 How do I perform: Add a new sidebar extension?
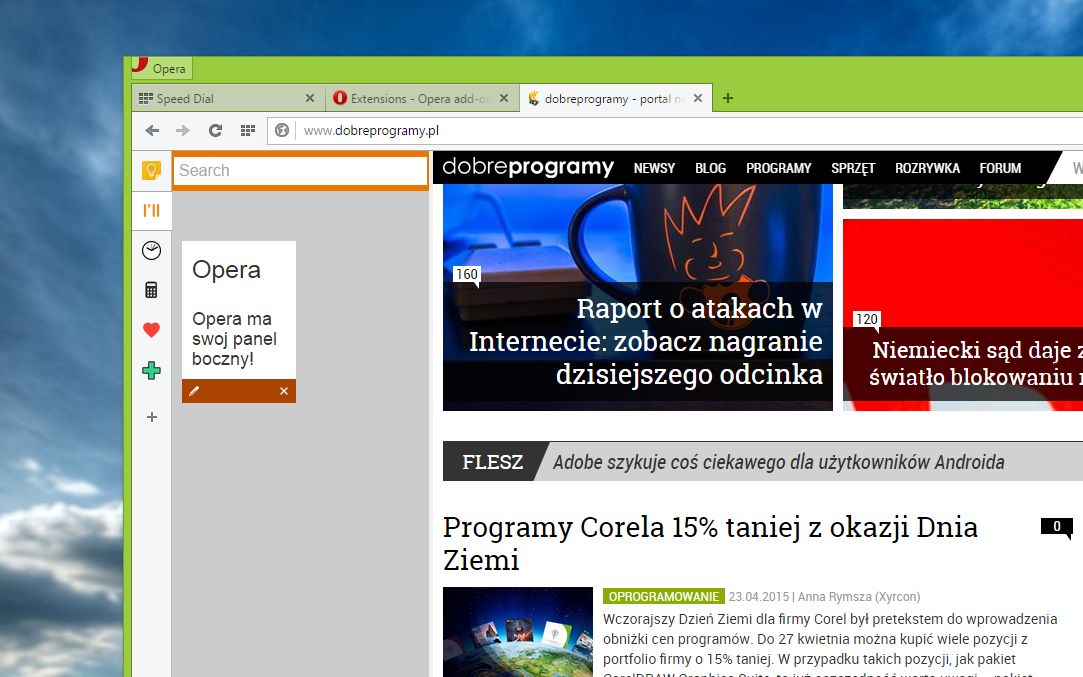point(152,417)
